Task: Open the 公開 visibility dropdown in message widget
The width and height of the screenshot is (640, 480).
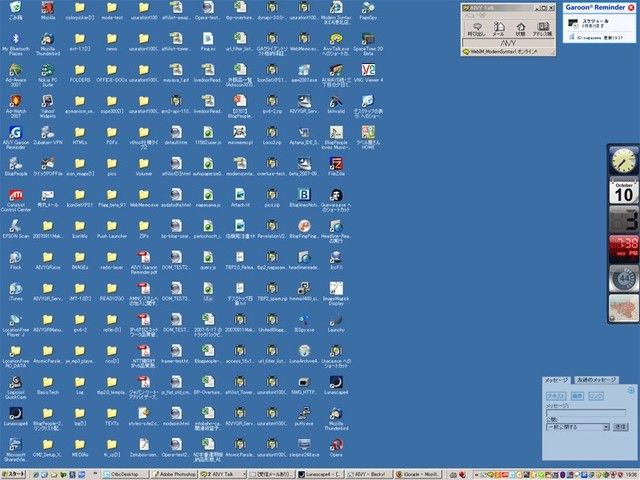Action: coord(578,427)
